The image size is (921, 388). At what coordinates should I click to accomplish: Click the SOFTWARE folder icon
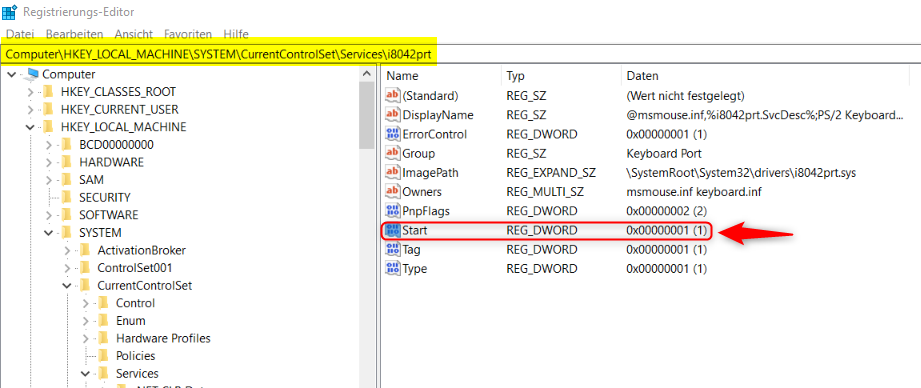pyautogui.click(x=68, y=215)
